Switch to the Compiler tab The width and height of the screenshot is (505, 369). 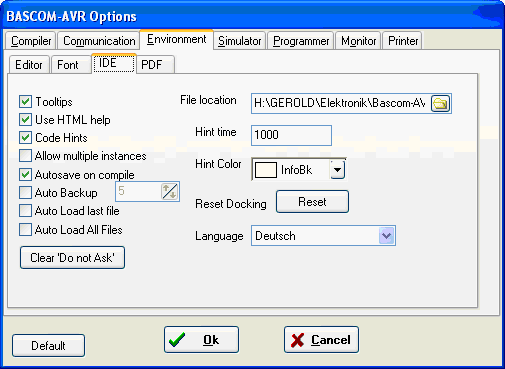tap(31, 41)
